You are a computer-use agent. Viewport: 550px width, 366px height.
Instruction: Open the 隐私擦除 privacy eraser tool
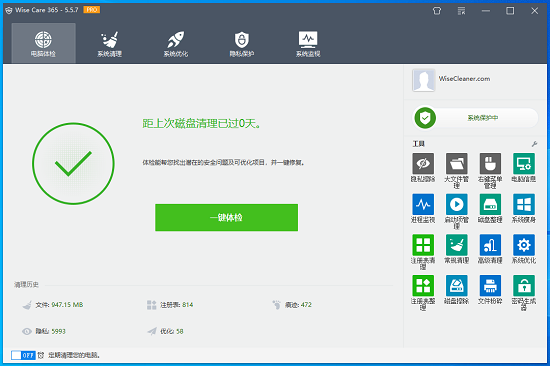[x=423, y=167]
